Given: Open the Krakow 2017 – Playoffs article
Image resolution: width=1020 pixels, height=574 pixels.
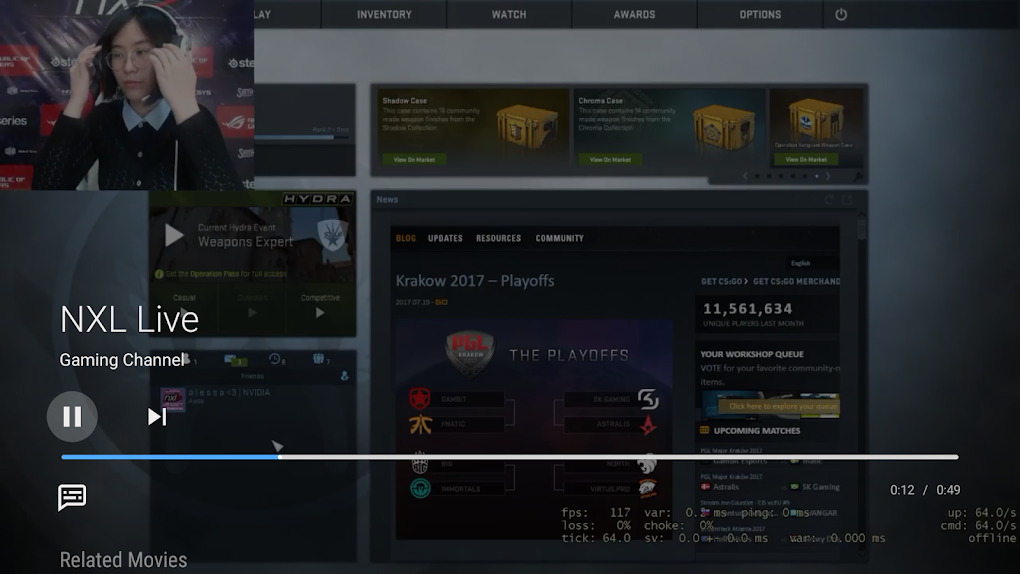Looking at the screenshot, I should (475, 280).
